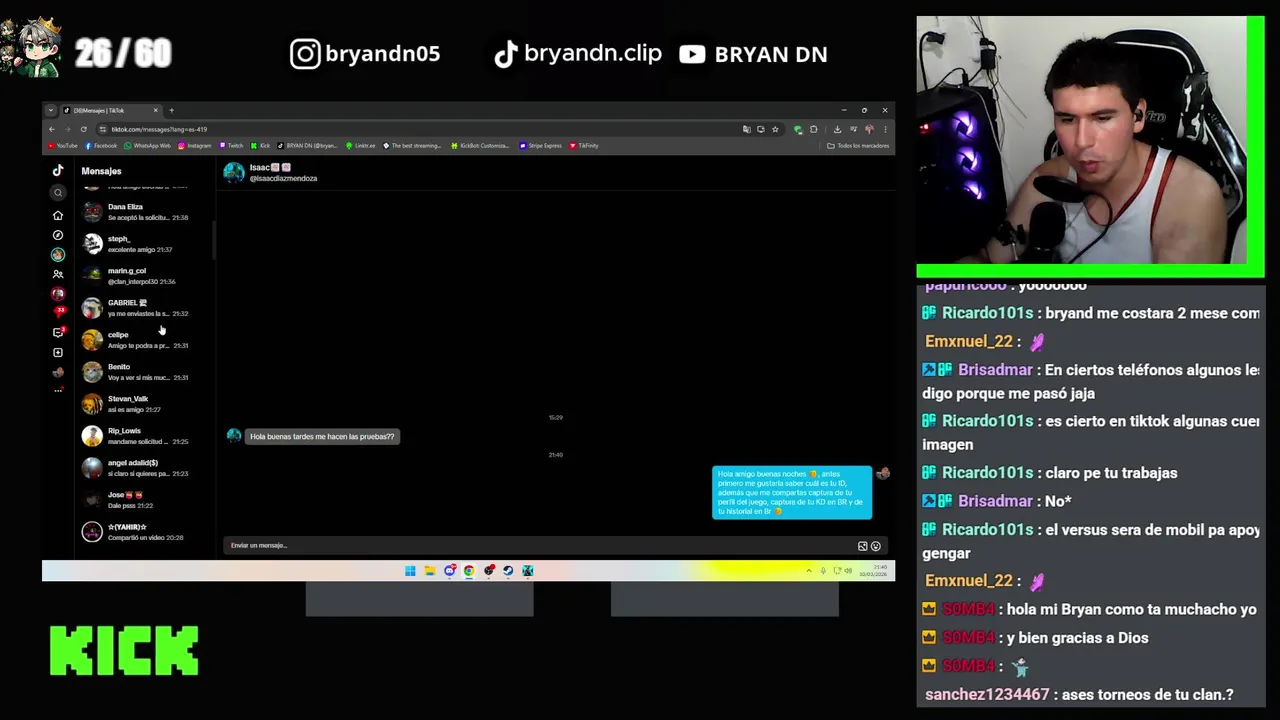Open the Chrome Downloads icon
This screenshot has height=720, width=1280.
click(x=838, y=129)
